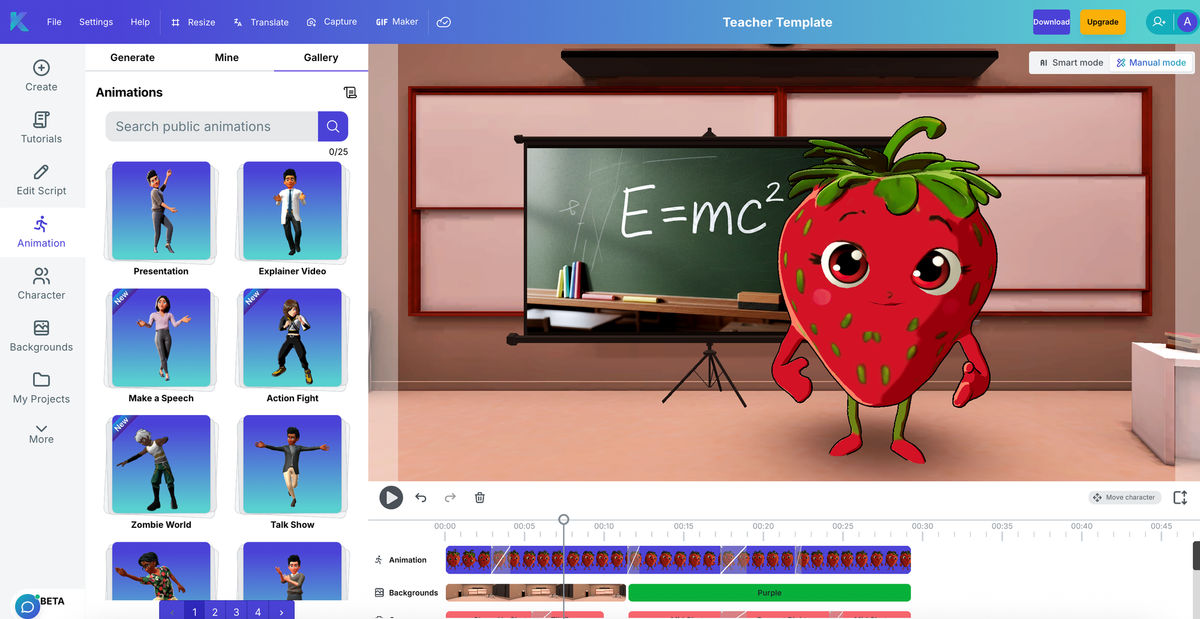Select the Make a Speech animation thumbnail
The height and width of the screenshot is (619, 1200).
[x=161, y=339]
